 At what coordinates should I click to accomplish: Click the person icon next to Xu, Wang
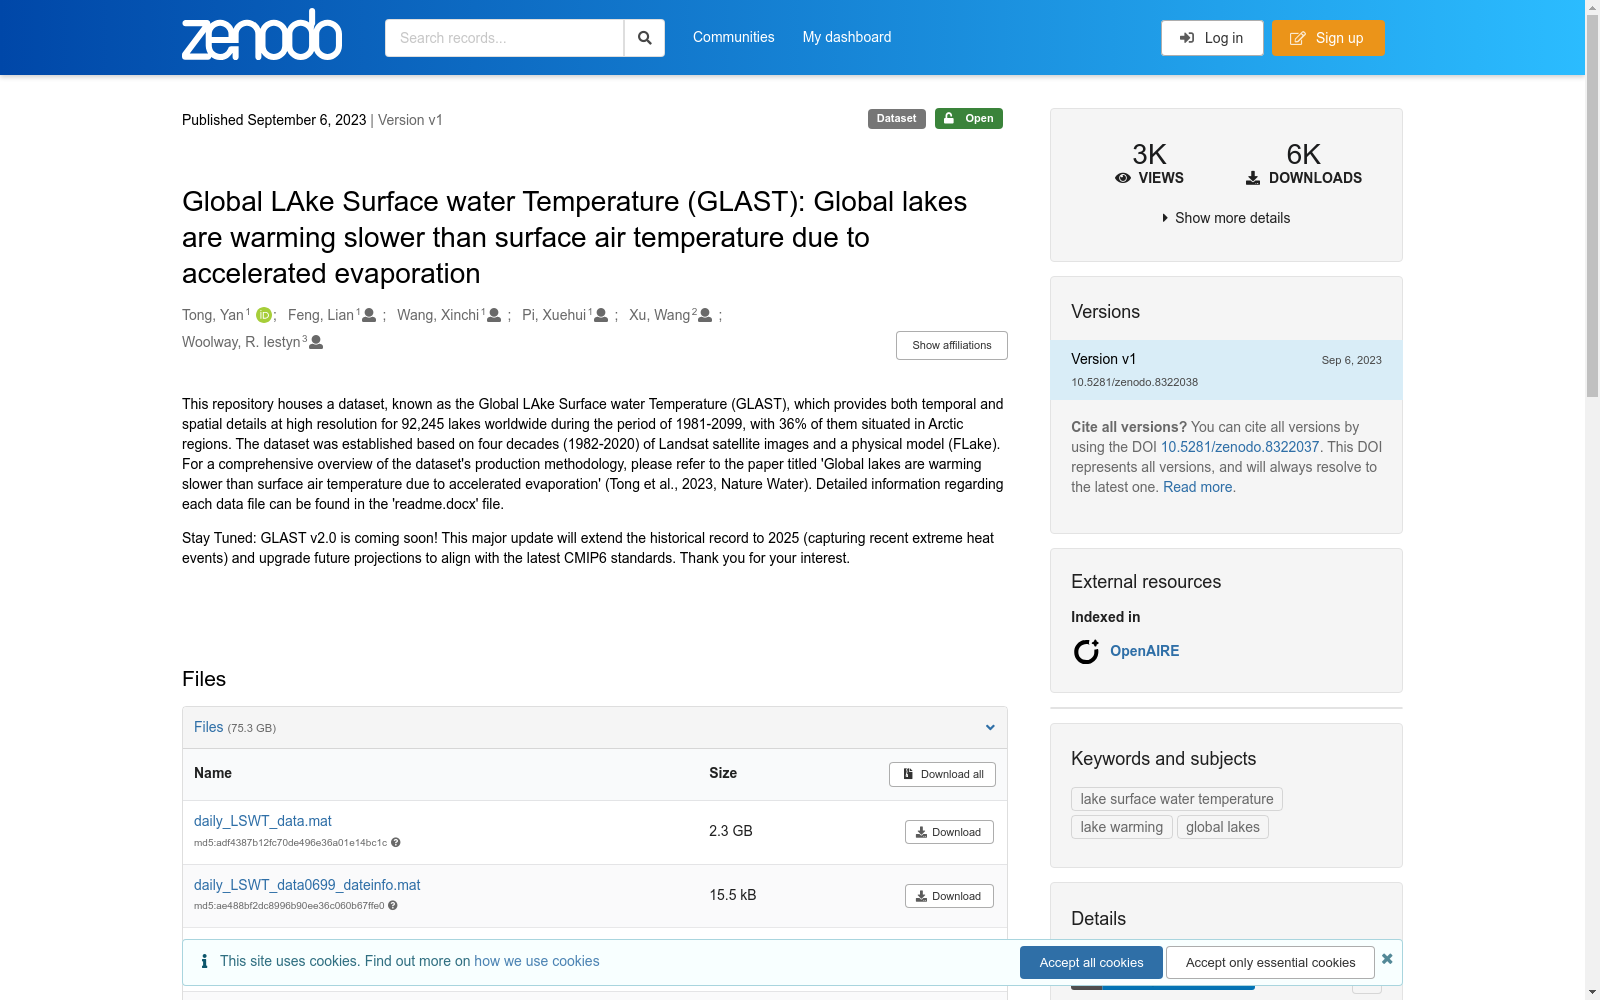(705, 315)
